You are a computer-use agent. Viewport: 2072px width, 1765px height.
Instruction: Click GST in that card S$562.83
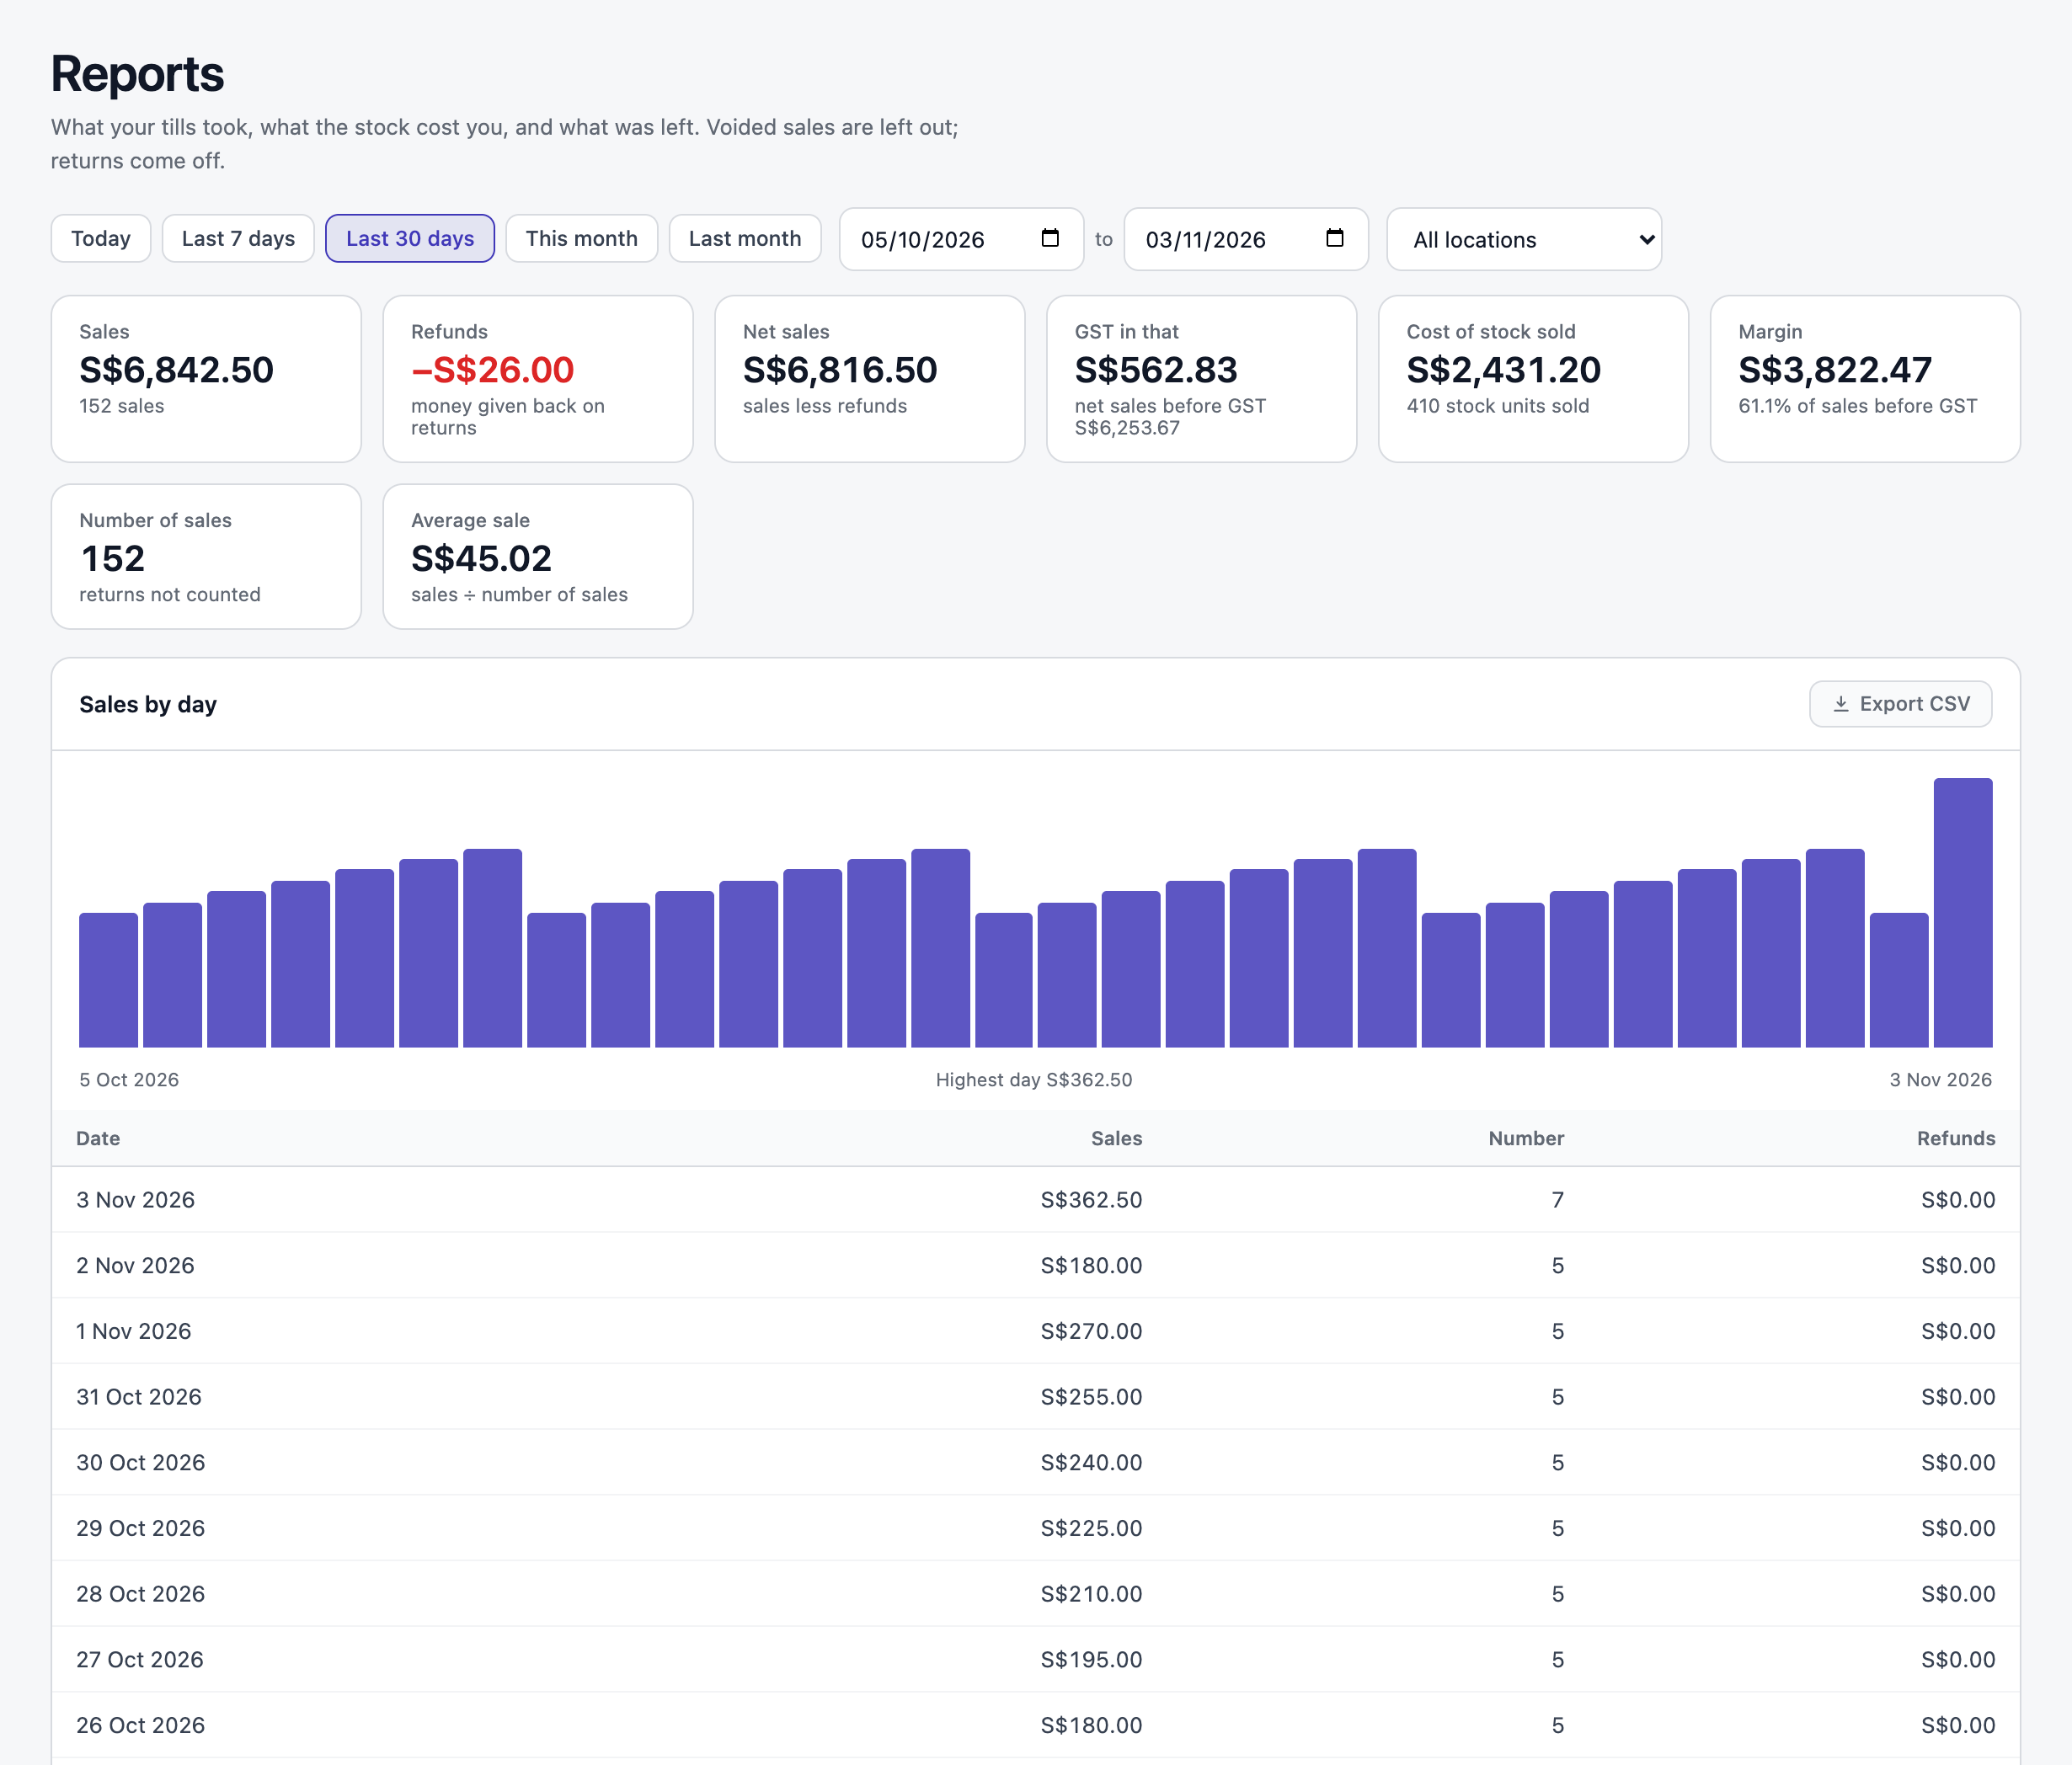[x=1201, y=379]
